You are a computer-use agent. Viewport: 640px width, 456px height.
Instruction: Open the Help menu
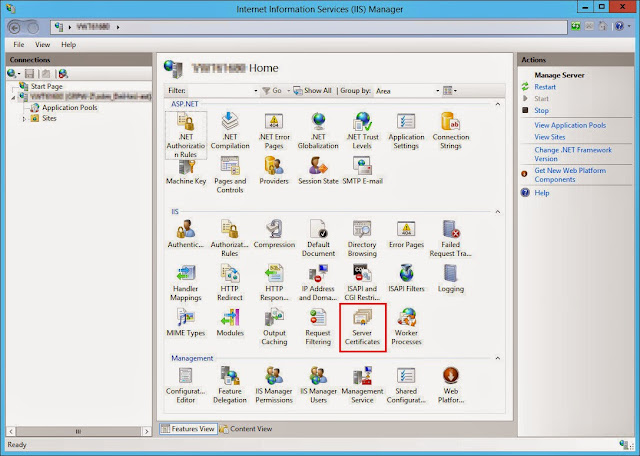[x=69, y=44]
